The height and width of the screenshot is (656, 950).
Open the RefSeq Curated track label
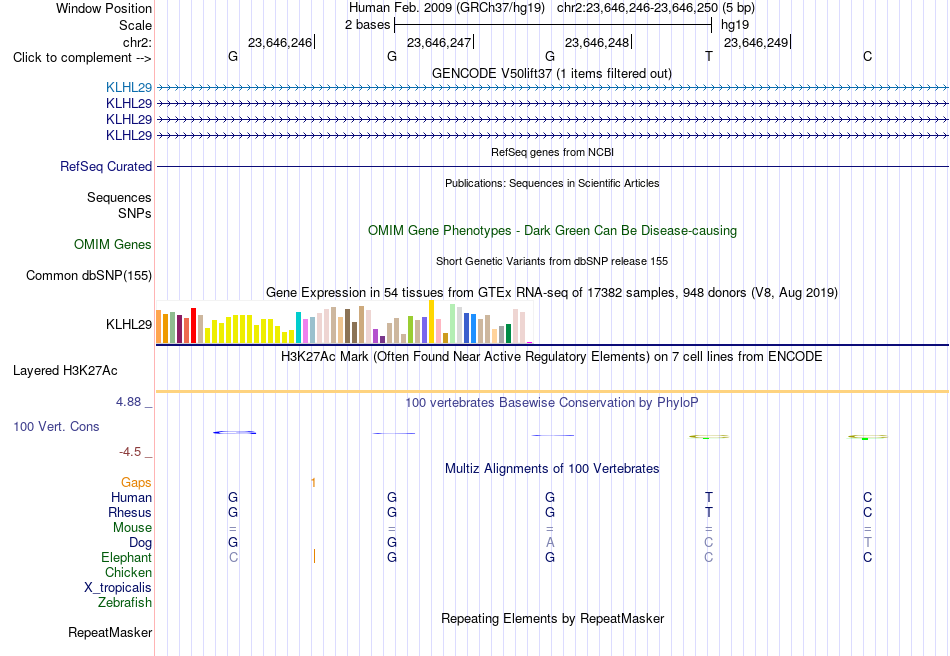click(106, 167)
